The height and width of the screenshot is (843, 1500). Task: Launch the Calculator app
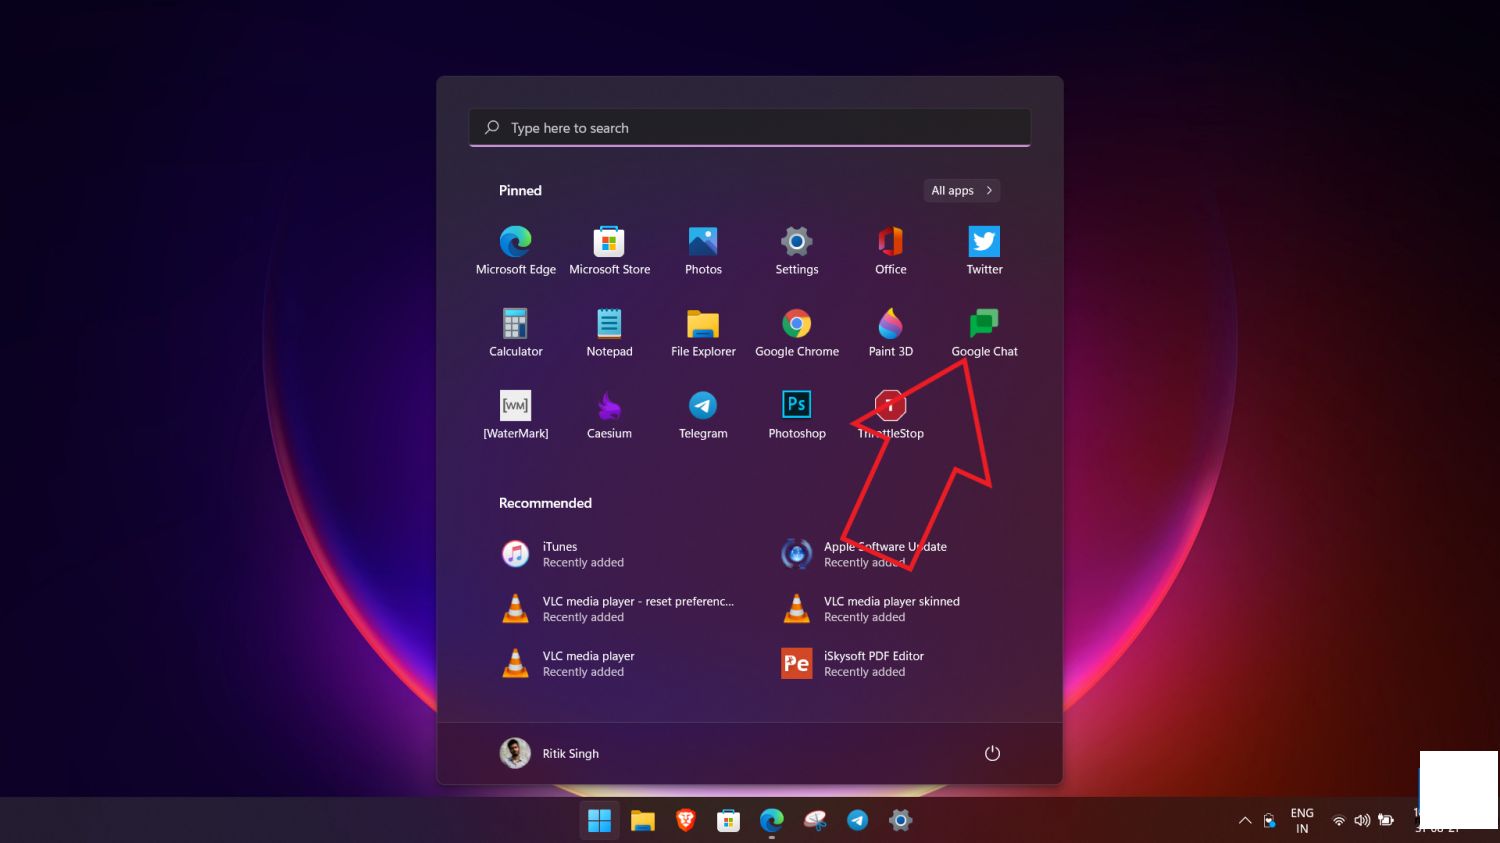coord(515,333)
